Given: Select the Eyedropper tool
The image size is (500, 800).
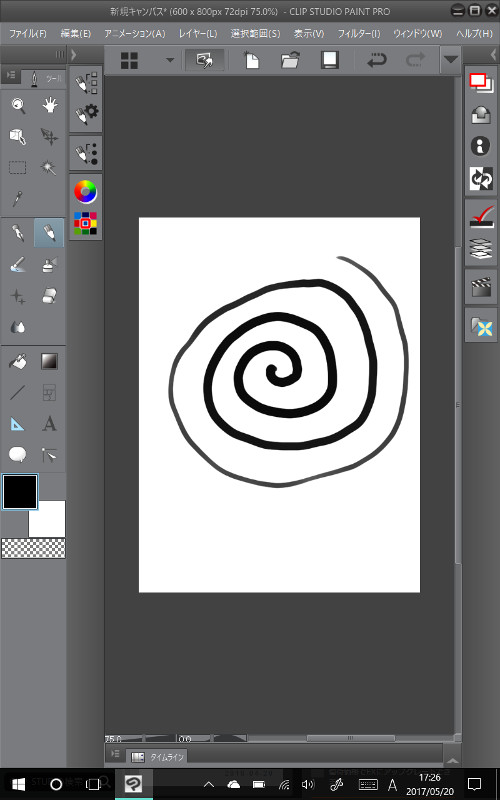Looking at the screenshot, I should [x=18, y=198].
